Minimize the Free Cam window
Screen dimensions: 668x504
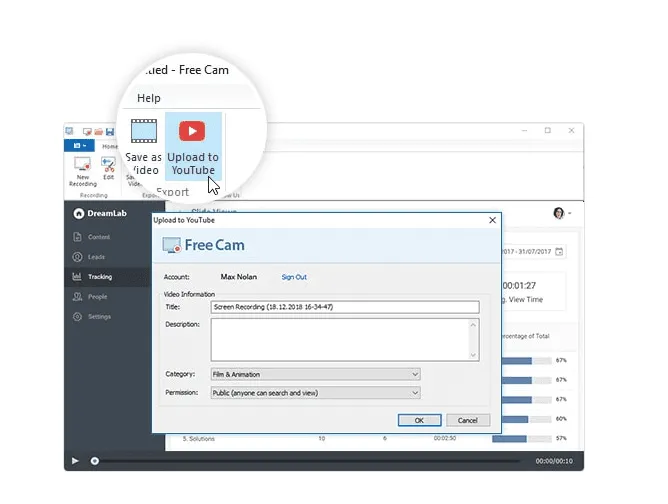[x=524, y=130]
